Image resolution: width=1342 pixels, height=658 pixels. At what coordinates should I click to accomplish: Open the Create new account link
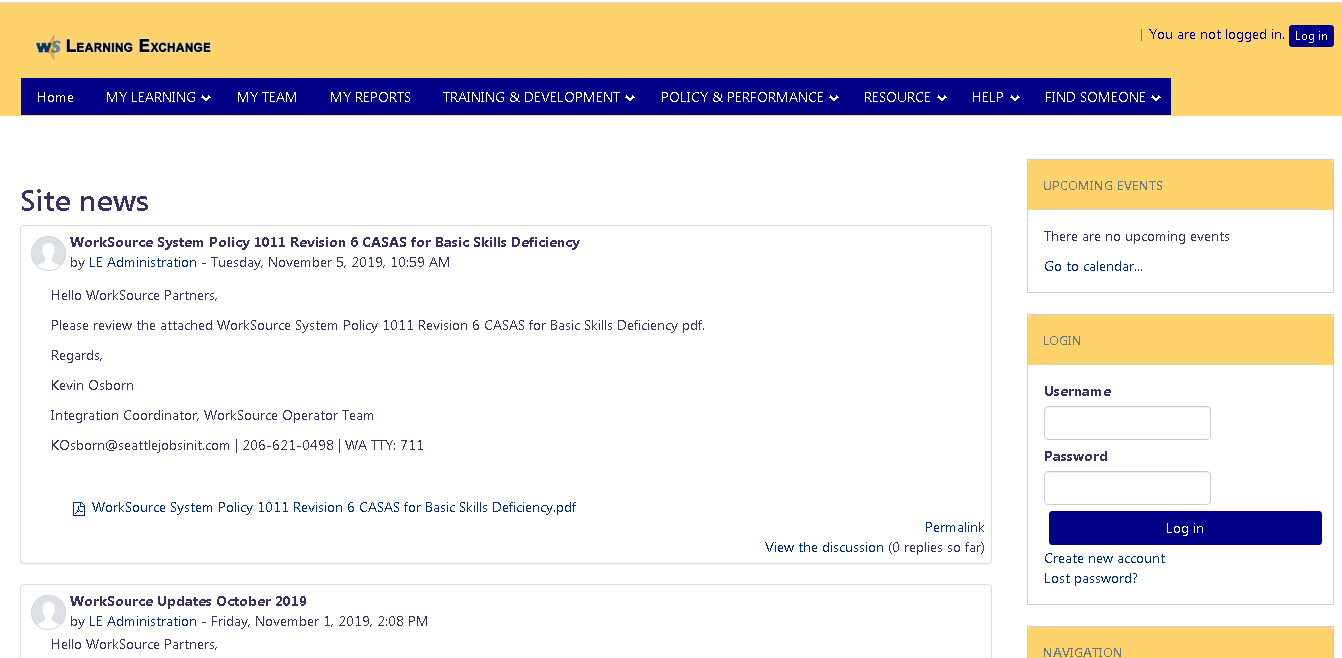pyautogui.click(x=1104, y=558)
